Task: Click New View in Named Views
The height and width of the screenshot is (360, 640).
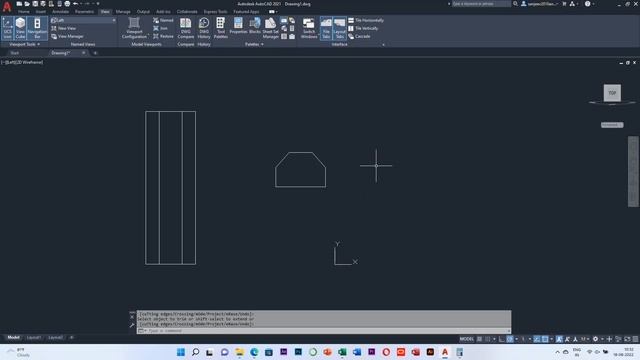Action: coord(64,28)
